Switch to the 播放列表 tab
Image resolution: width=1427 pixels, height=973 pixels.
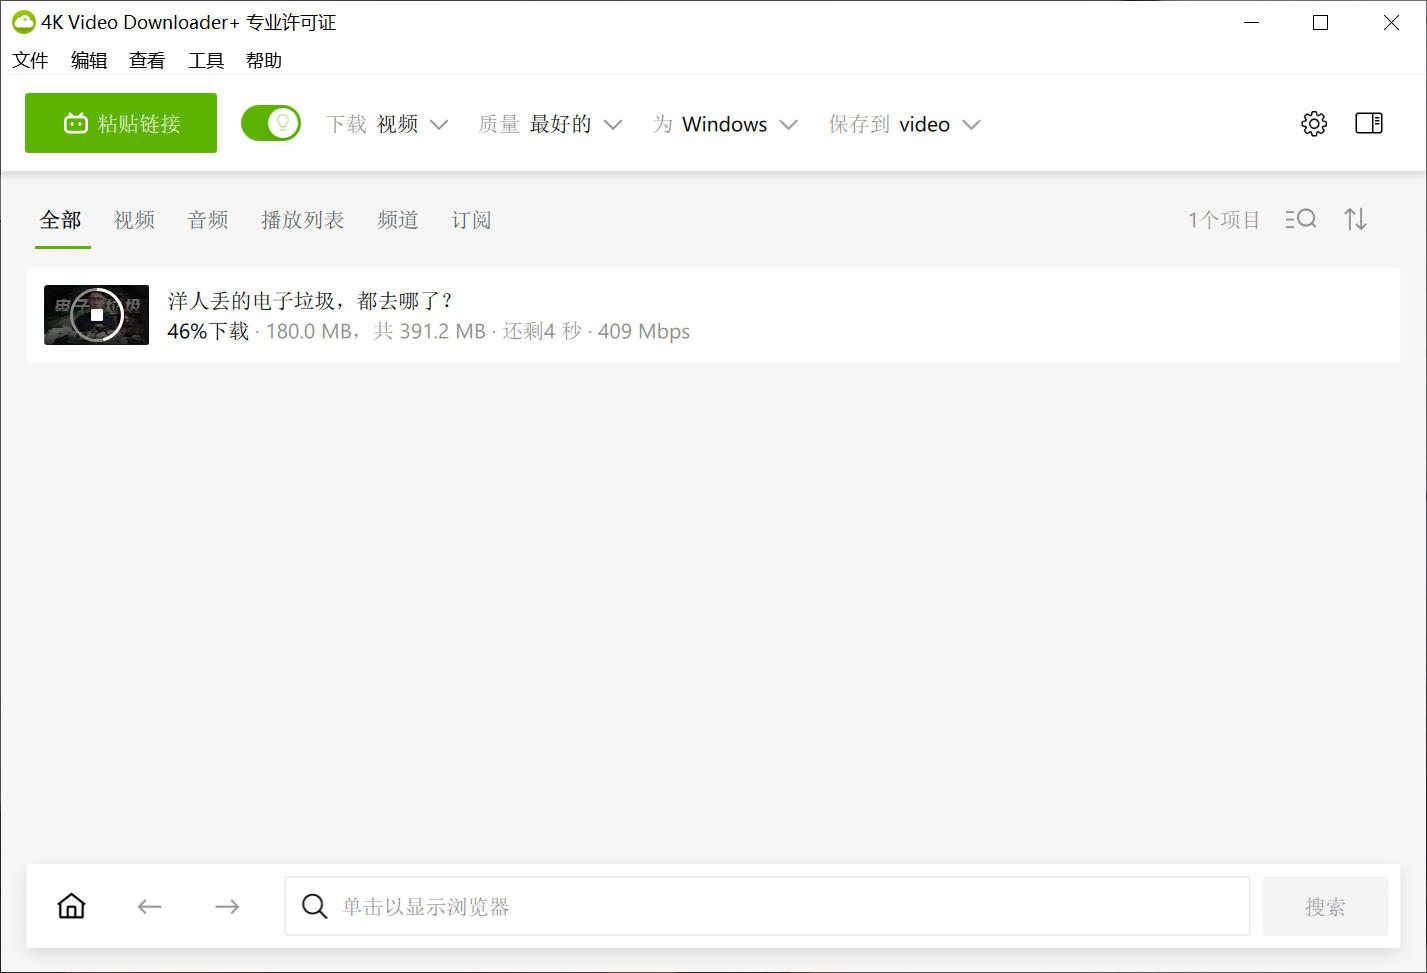[302, 220]
